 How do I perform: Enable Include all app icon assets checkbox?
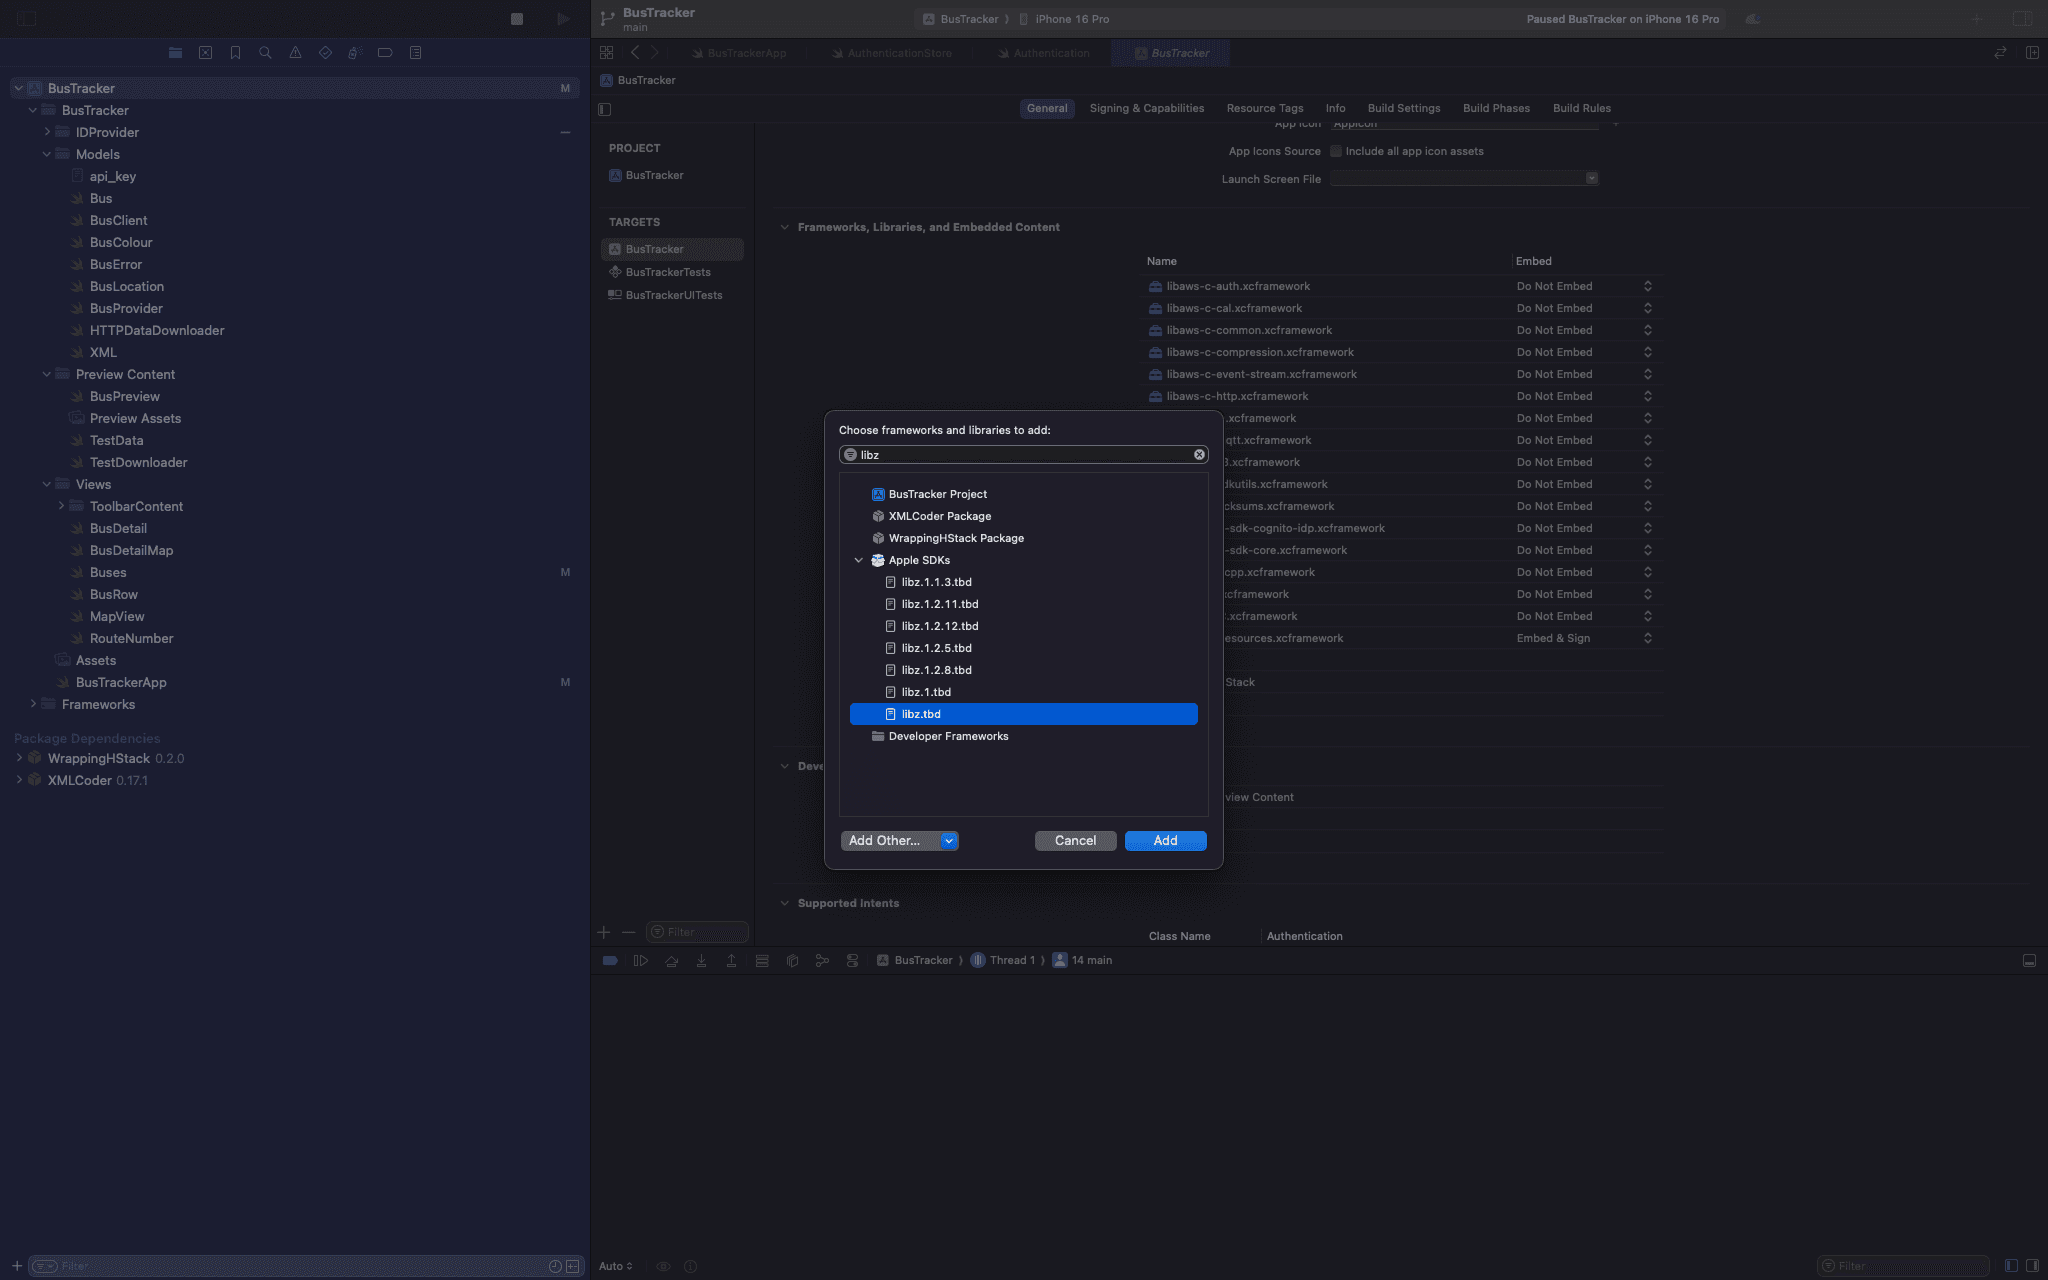pos(1335,151)
